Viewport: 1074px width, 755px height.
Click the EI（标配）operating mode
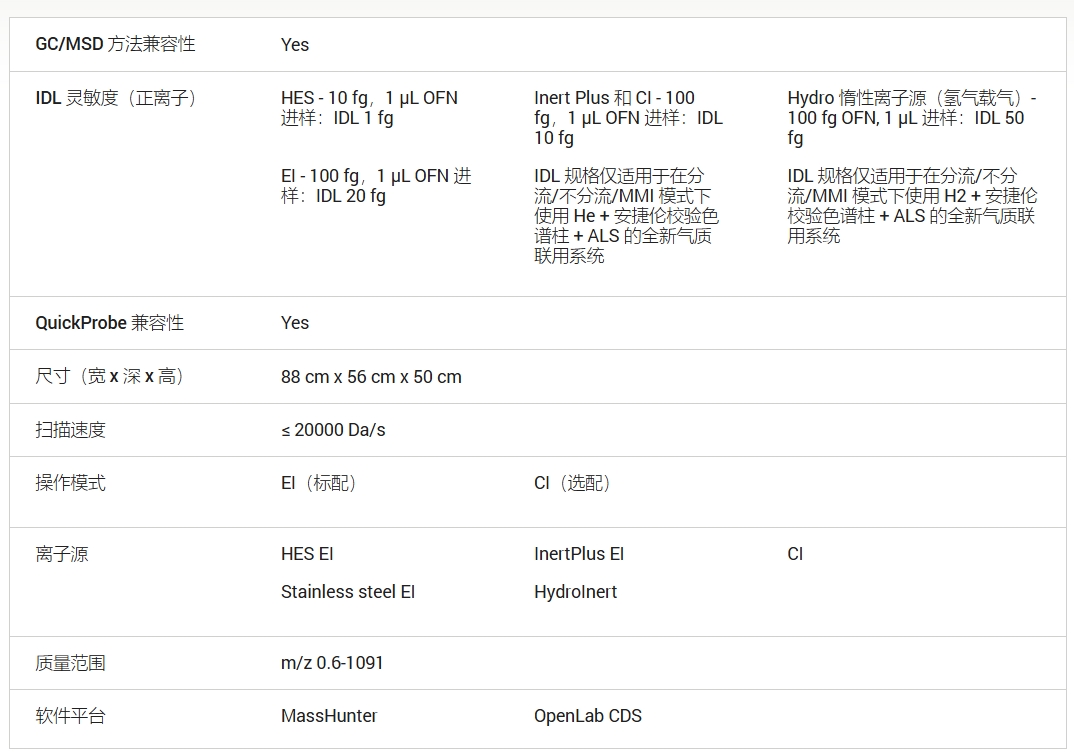click(321, 483)
